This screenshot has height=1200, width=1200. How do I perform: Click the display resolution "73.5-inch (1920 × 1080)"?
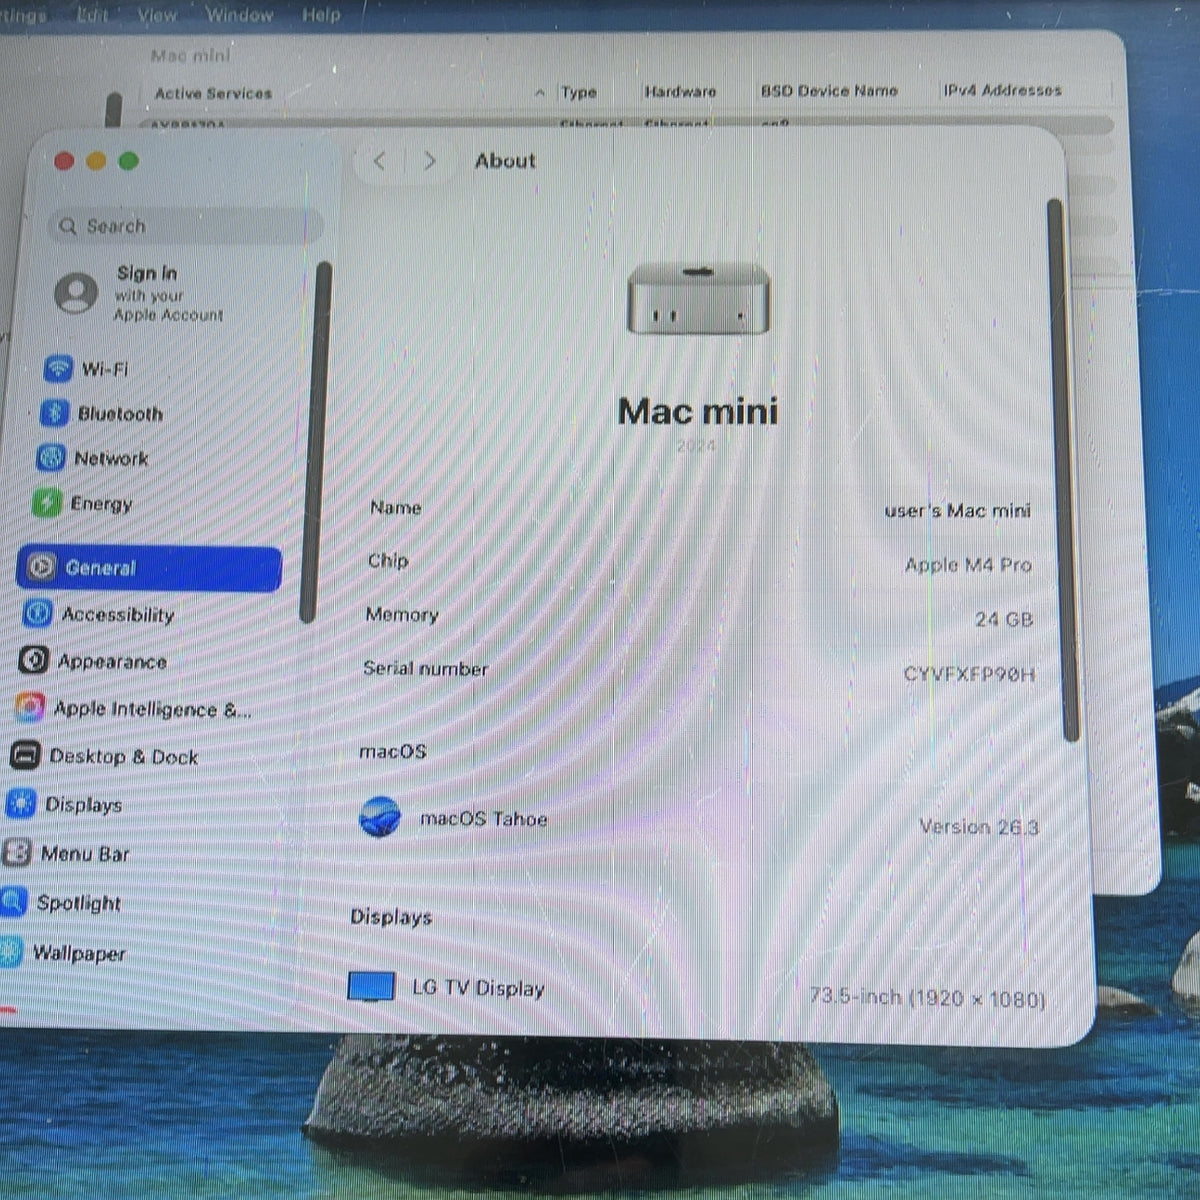927,998
